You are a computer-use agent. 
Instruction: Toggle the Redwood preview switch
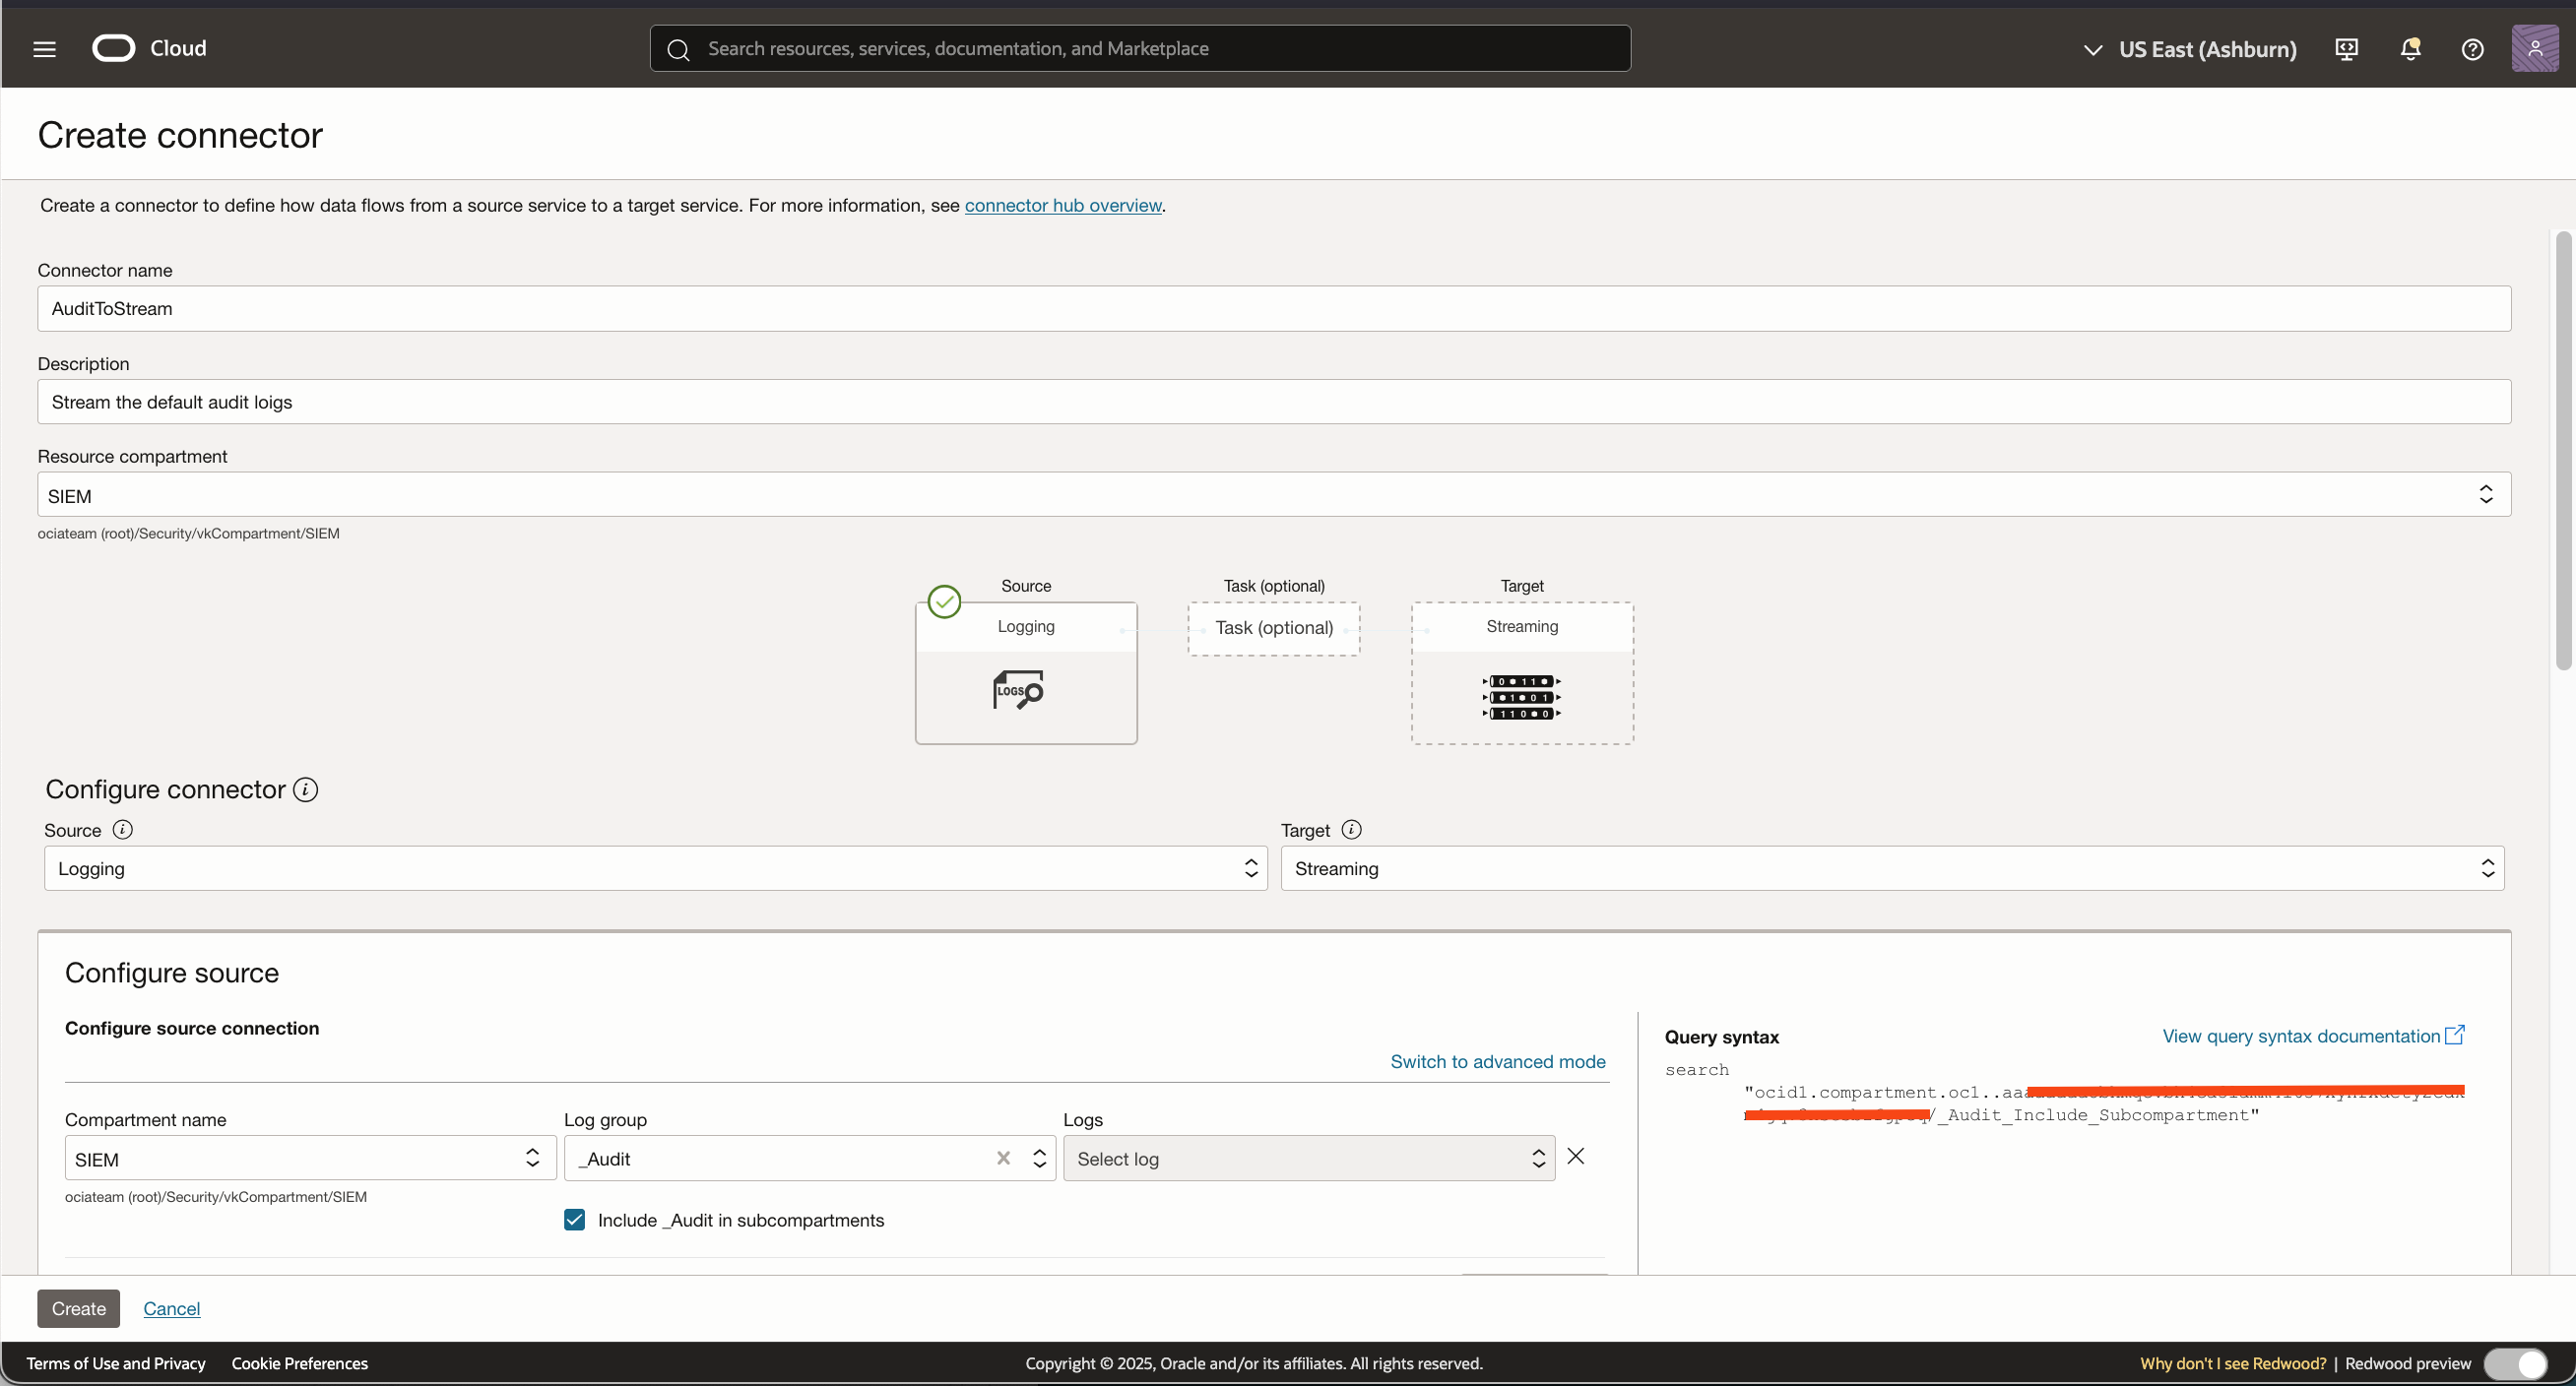(2516, 1363)
